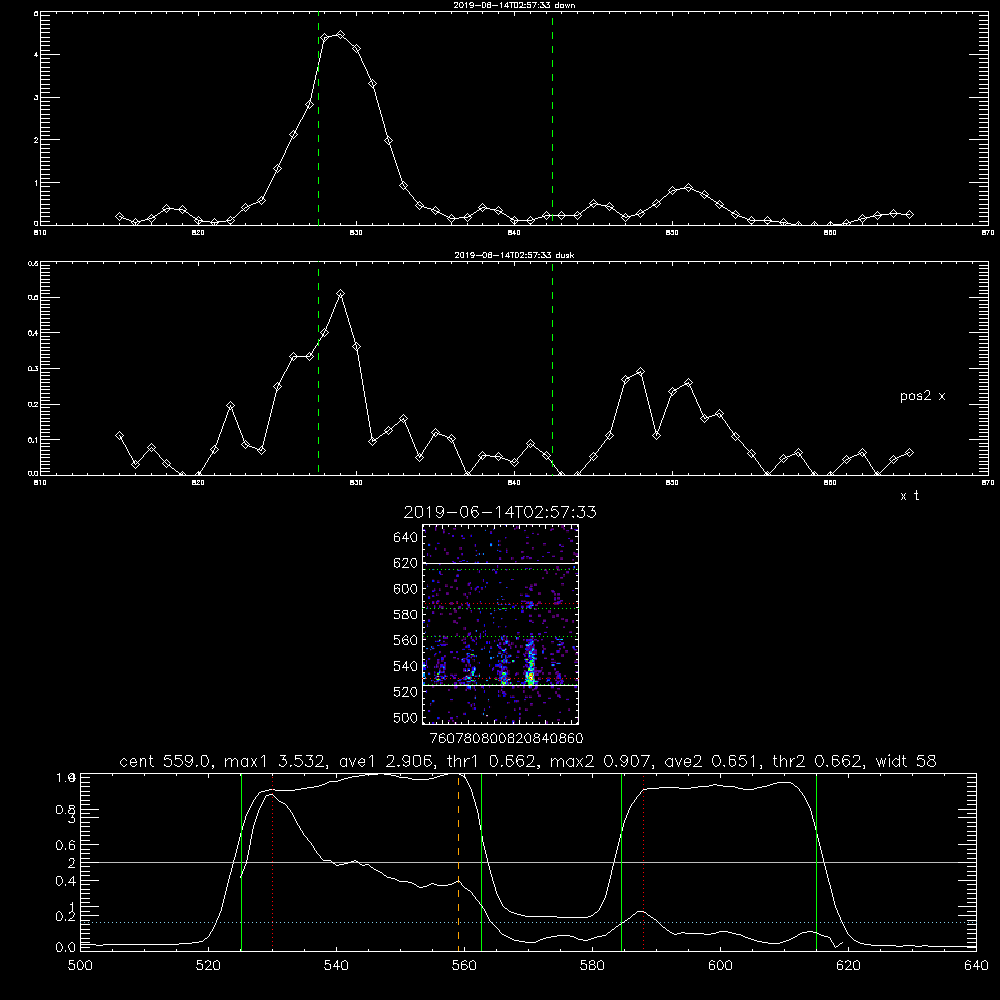Screen dimensions: 1000x1000
Task: Click the highest data point on dawn curve
Action: pyautogui.click(x=341, y=34)
